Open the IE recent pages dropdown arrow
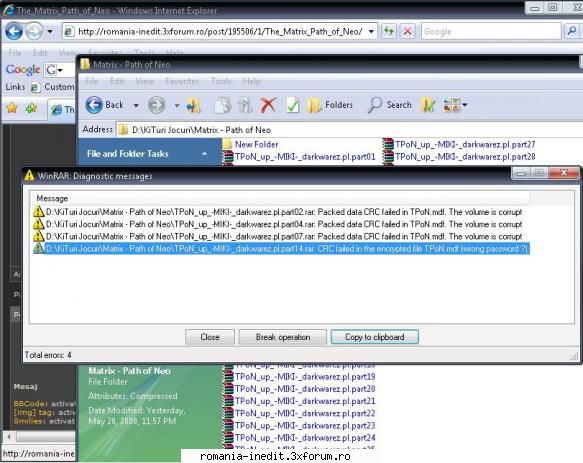The width and height of the screenshot is (583, 463). click(50, 32)
